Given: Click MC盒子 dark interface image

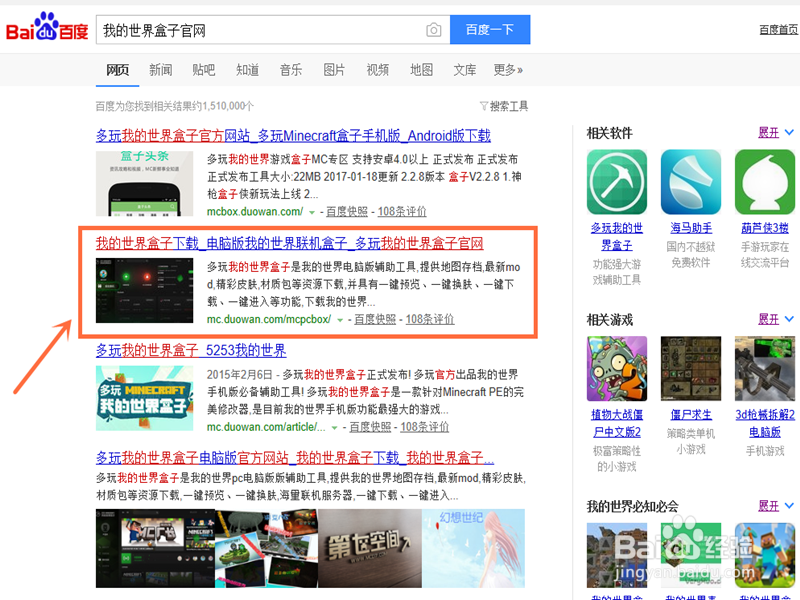Looking at the screenshot, I should pyautogui.click(x=156, y=548).
